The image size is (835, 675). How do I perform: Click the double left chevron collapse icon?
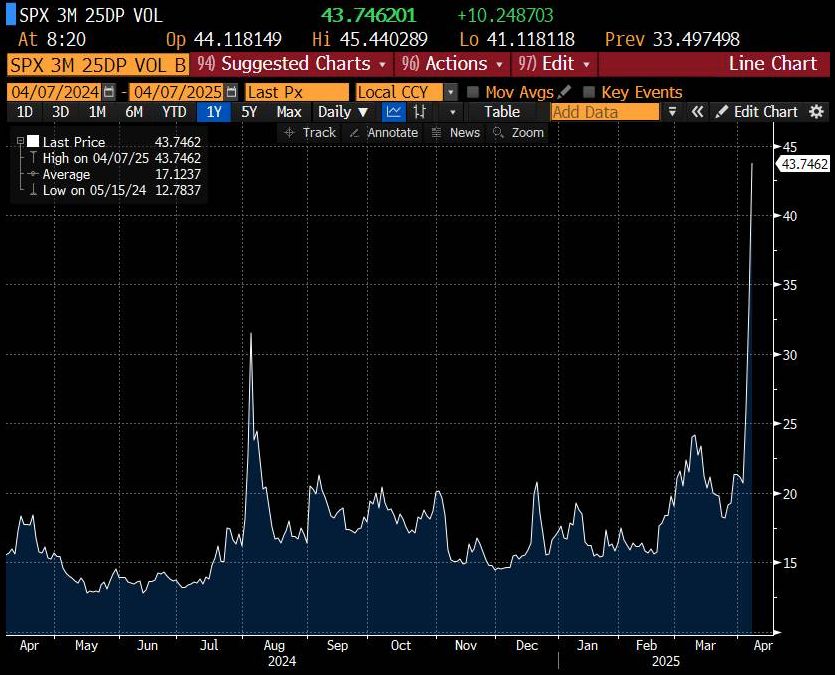click(697, 112)
